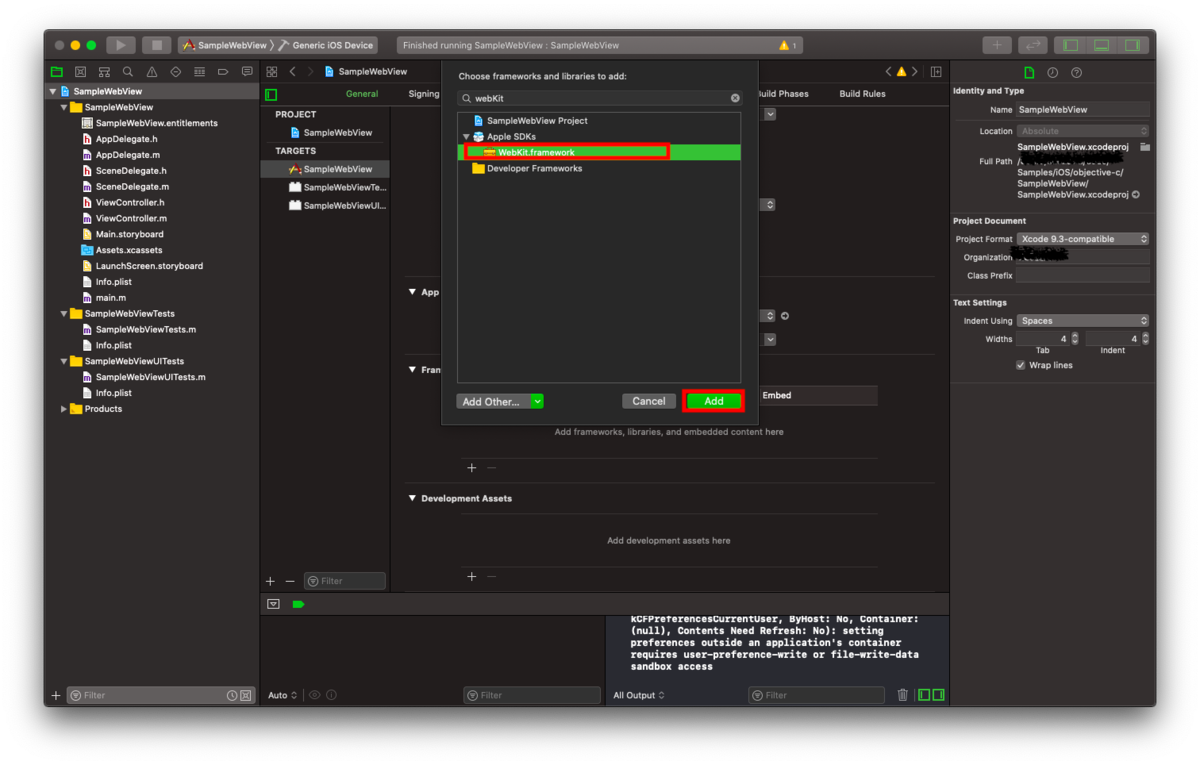The image size is (1200, 765).
Task: Enable the Wrap lines checkbox
Action: (1021, 365)
